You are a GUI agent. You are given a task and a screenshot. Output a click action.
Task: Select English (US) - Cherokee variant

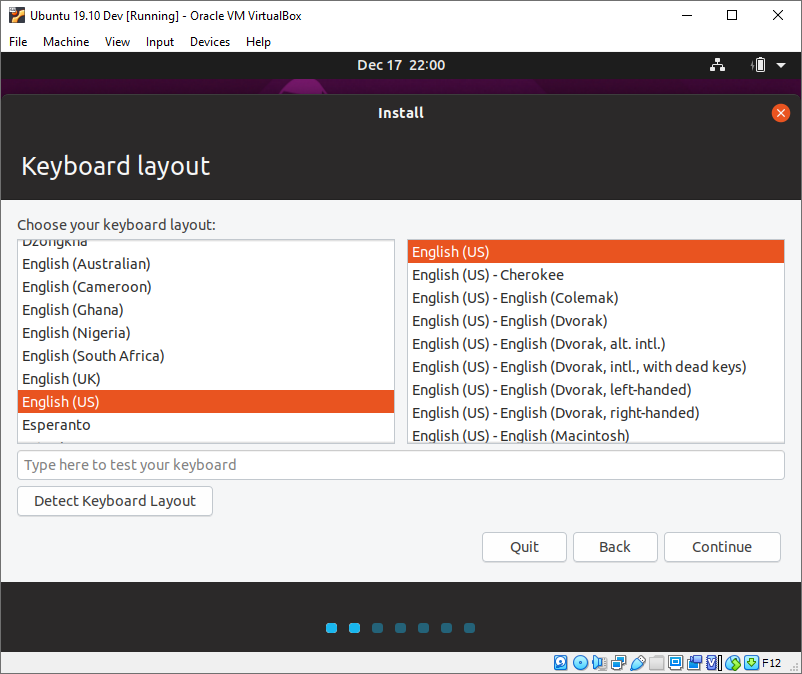point(596,275)
